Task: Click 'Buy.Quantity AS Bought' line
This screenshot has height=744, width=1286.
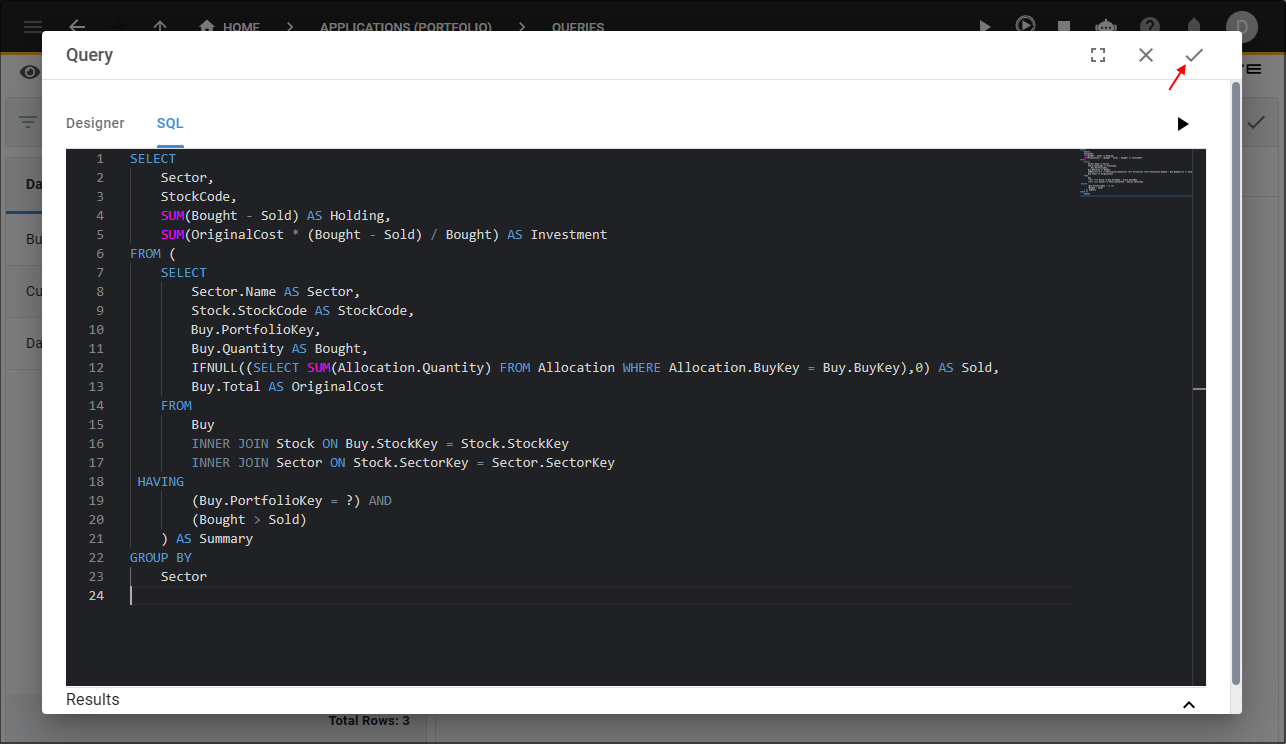Action: [280, 349]
